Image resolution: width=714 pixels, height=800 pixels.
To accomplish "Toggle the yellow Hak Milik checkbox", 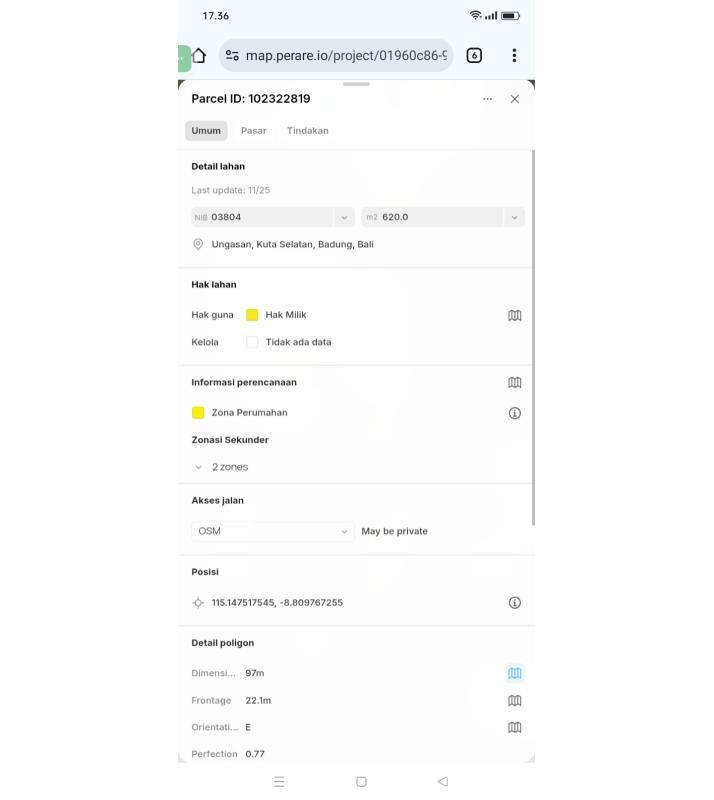I will tap(252, 315).
